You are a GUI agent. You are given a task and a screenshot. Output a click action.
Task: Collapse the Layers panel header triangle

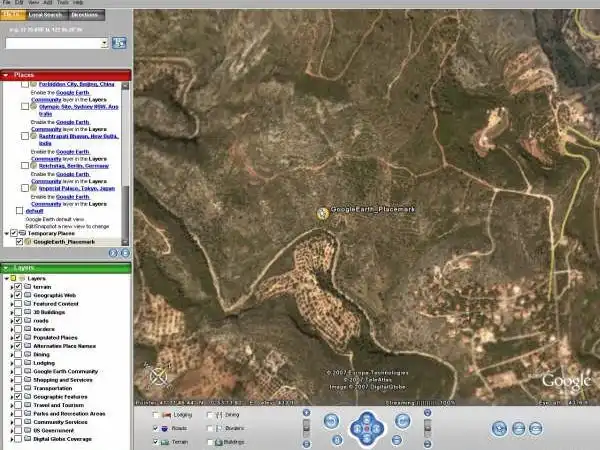(6, 268)
